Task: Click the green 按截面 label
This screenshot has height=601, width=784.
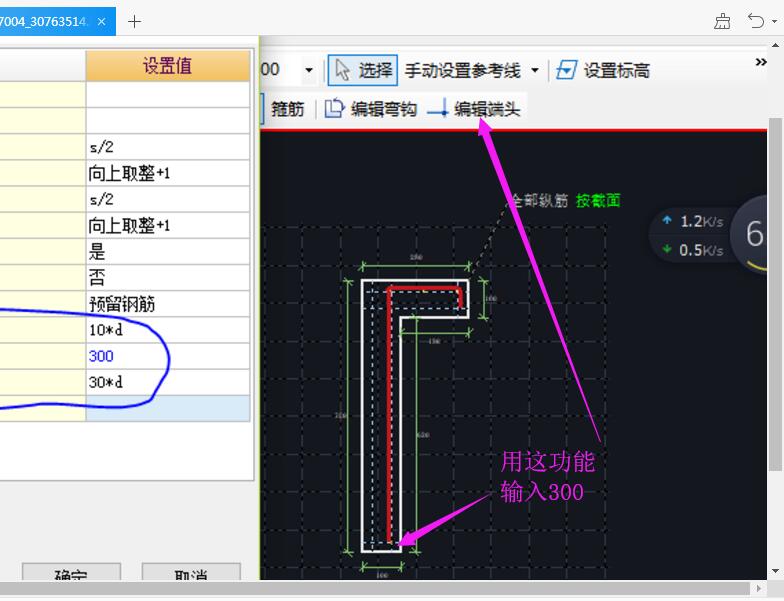Action: pos(598,201)
